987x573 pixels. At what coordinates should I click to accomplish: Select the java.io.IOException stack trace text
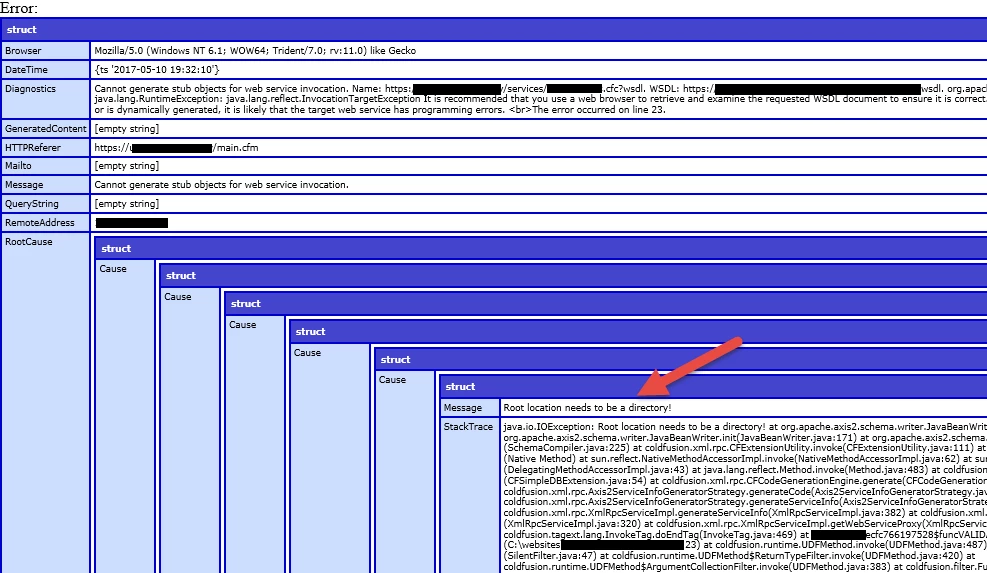(745, 497)
